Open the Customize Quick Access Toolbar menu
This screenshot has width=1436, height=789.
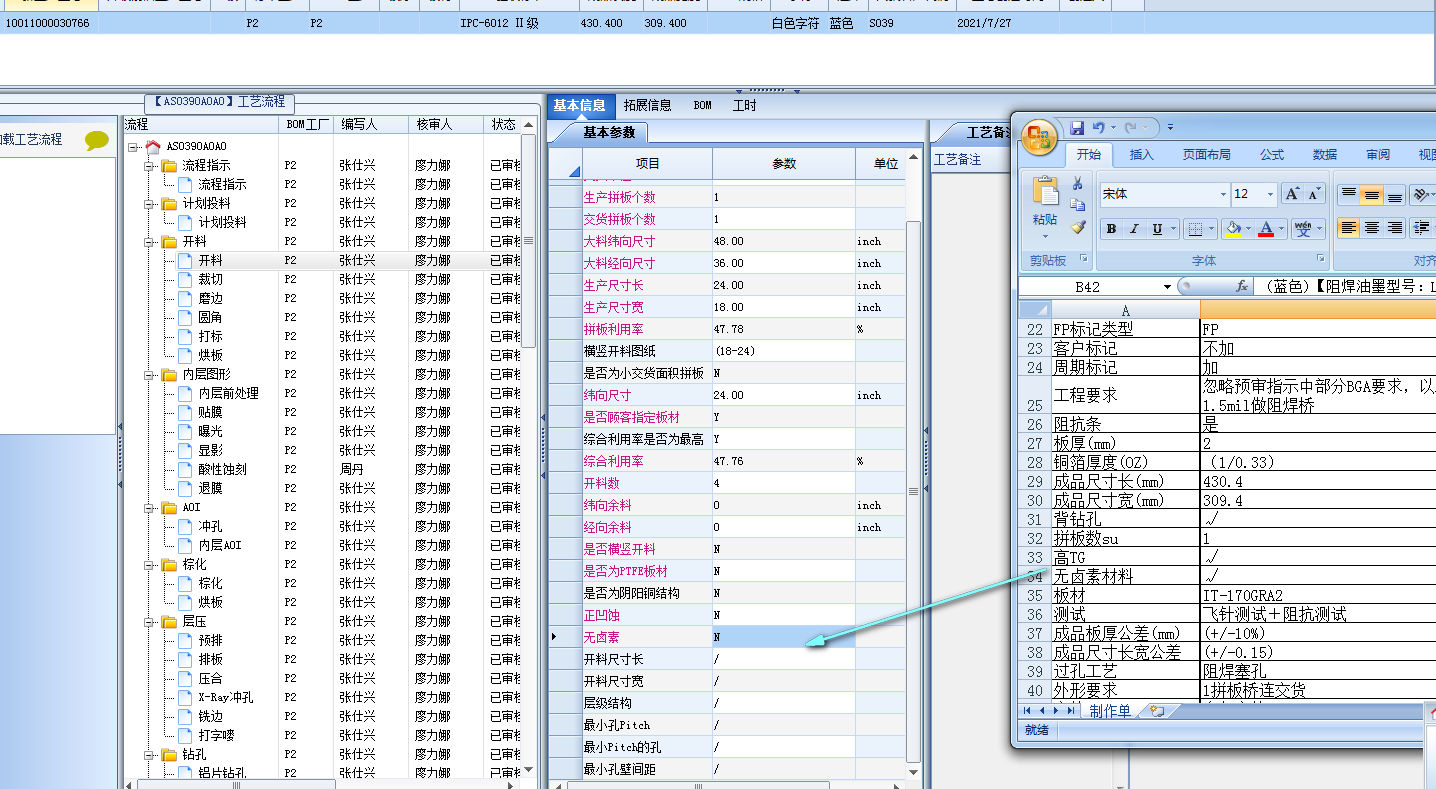tap(1170, 128)
